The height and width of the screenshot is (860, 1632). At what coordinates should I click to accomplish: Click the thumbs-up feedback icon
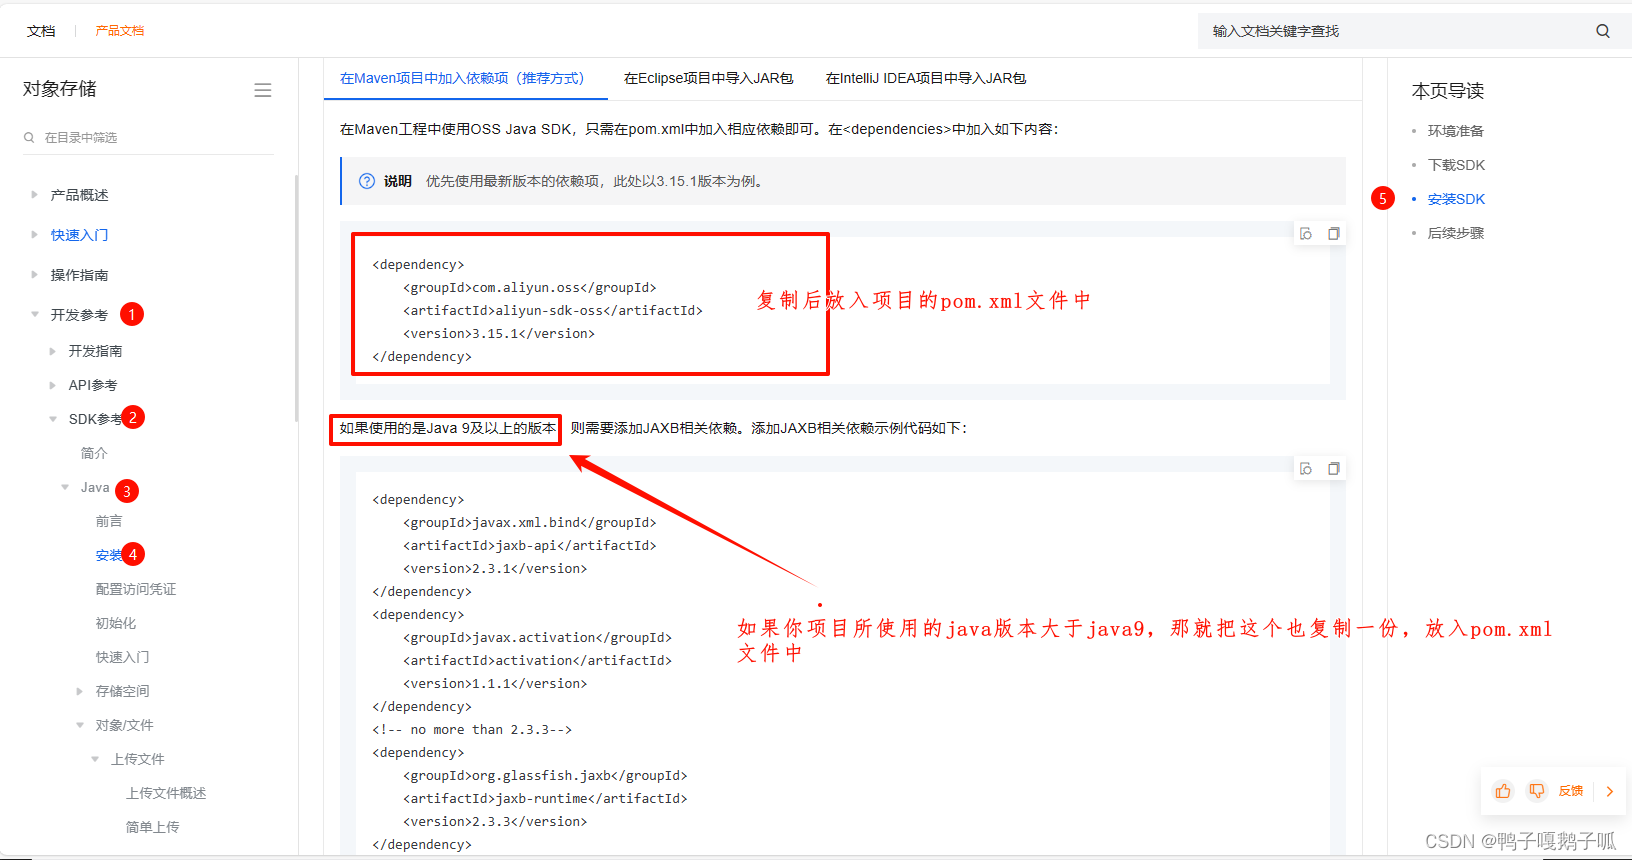[1503, 791]
